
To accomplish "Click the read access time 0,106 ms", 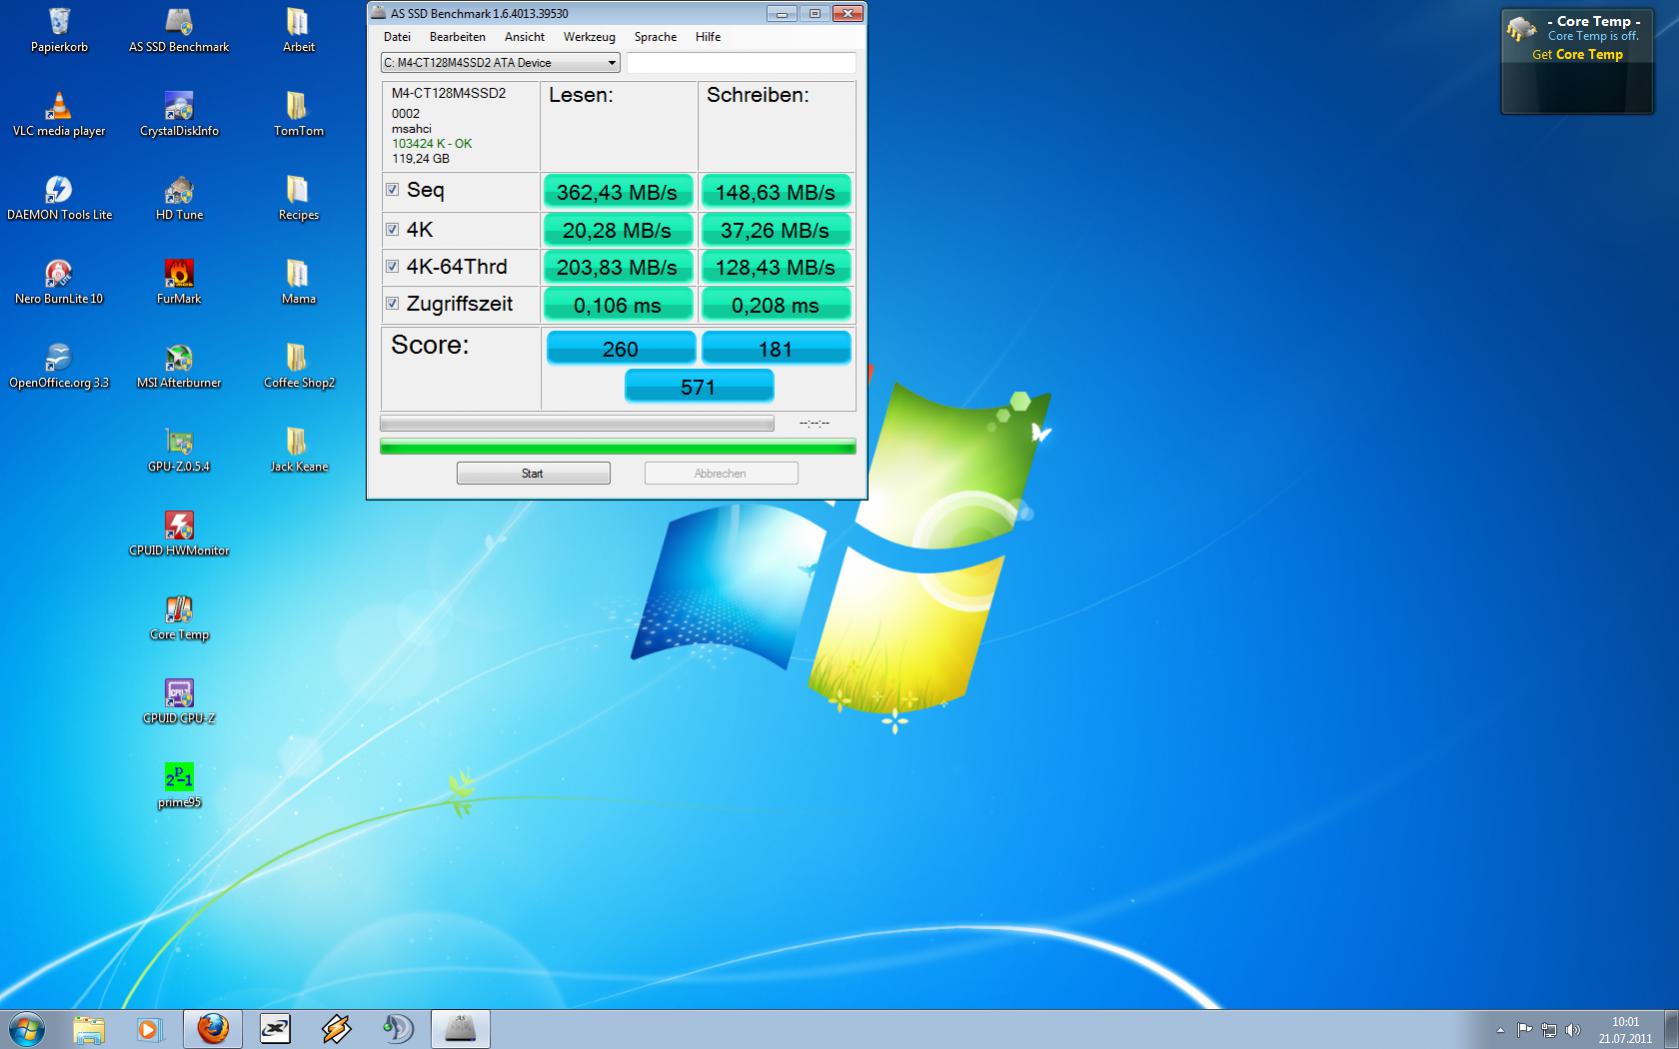I will point(617,305).
